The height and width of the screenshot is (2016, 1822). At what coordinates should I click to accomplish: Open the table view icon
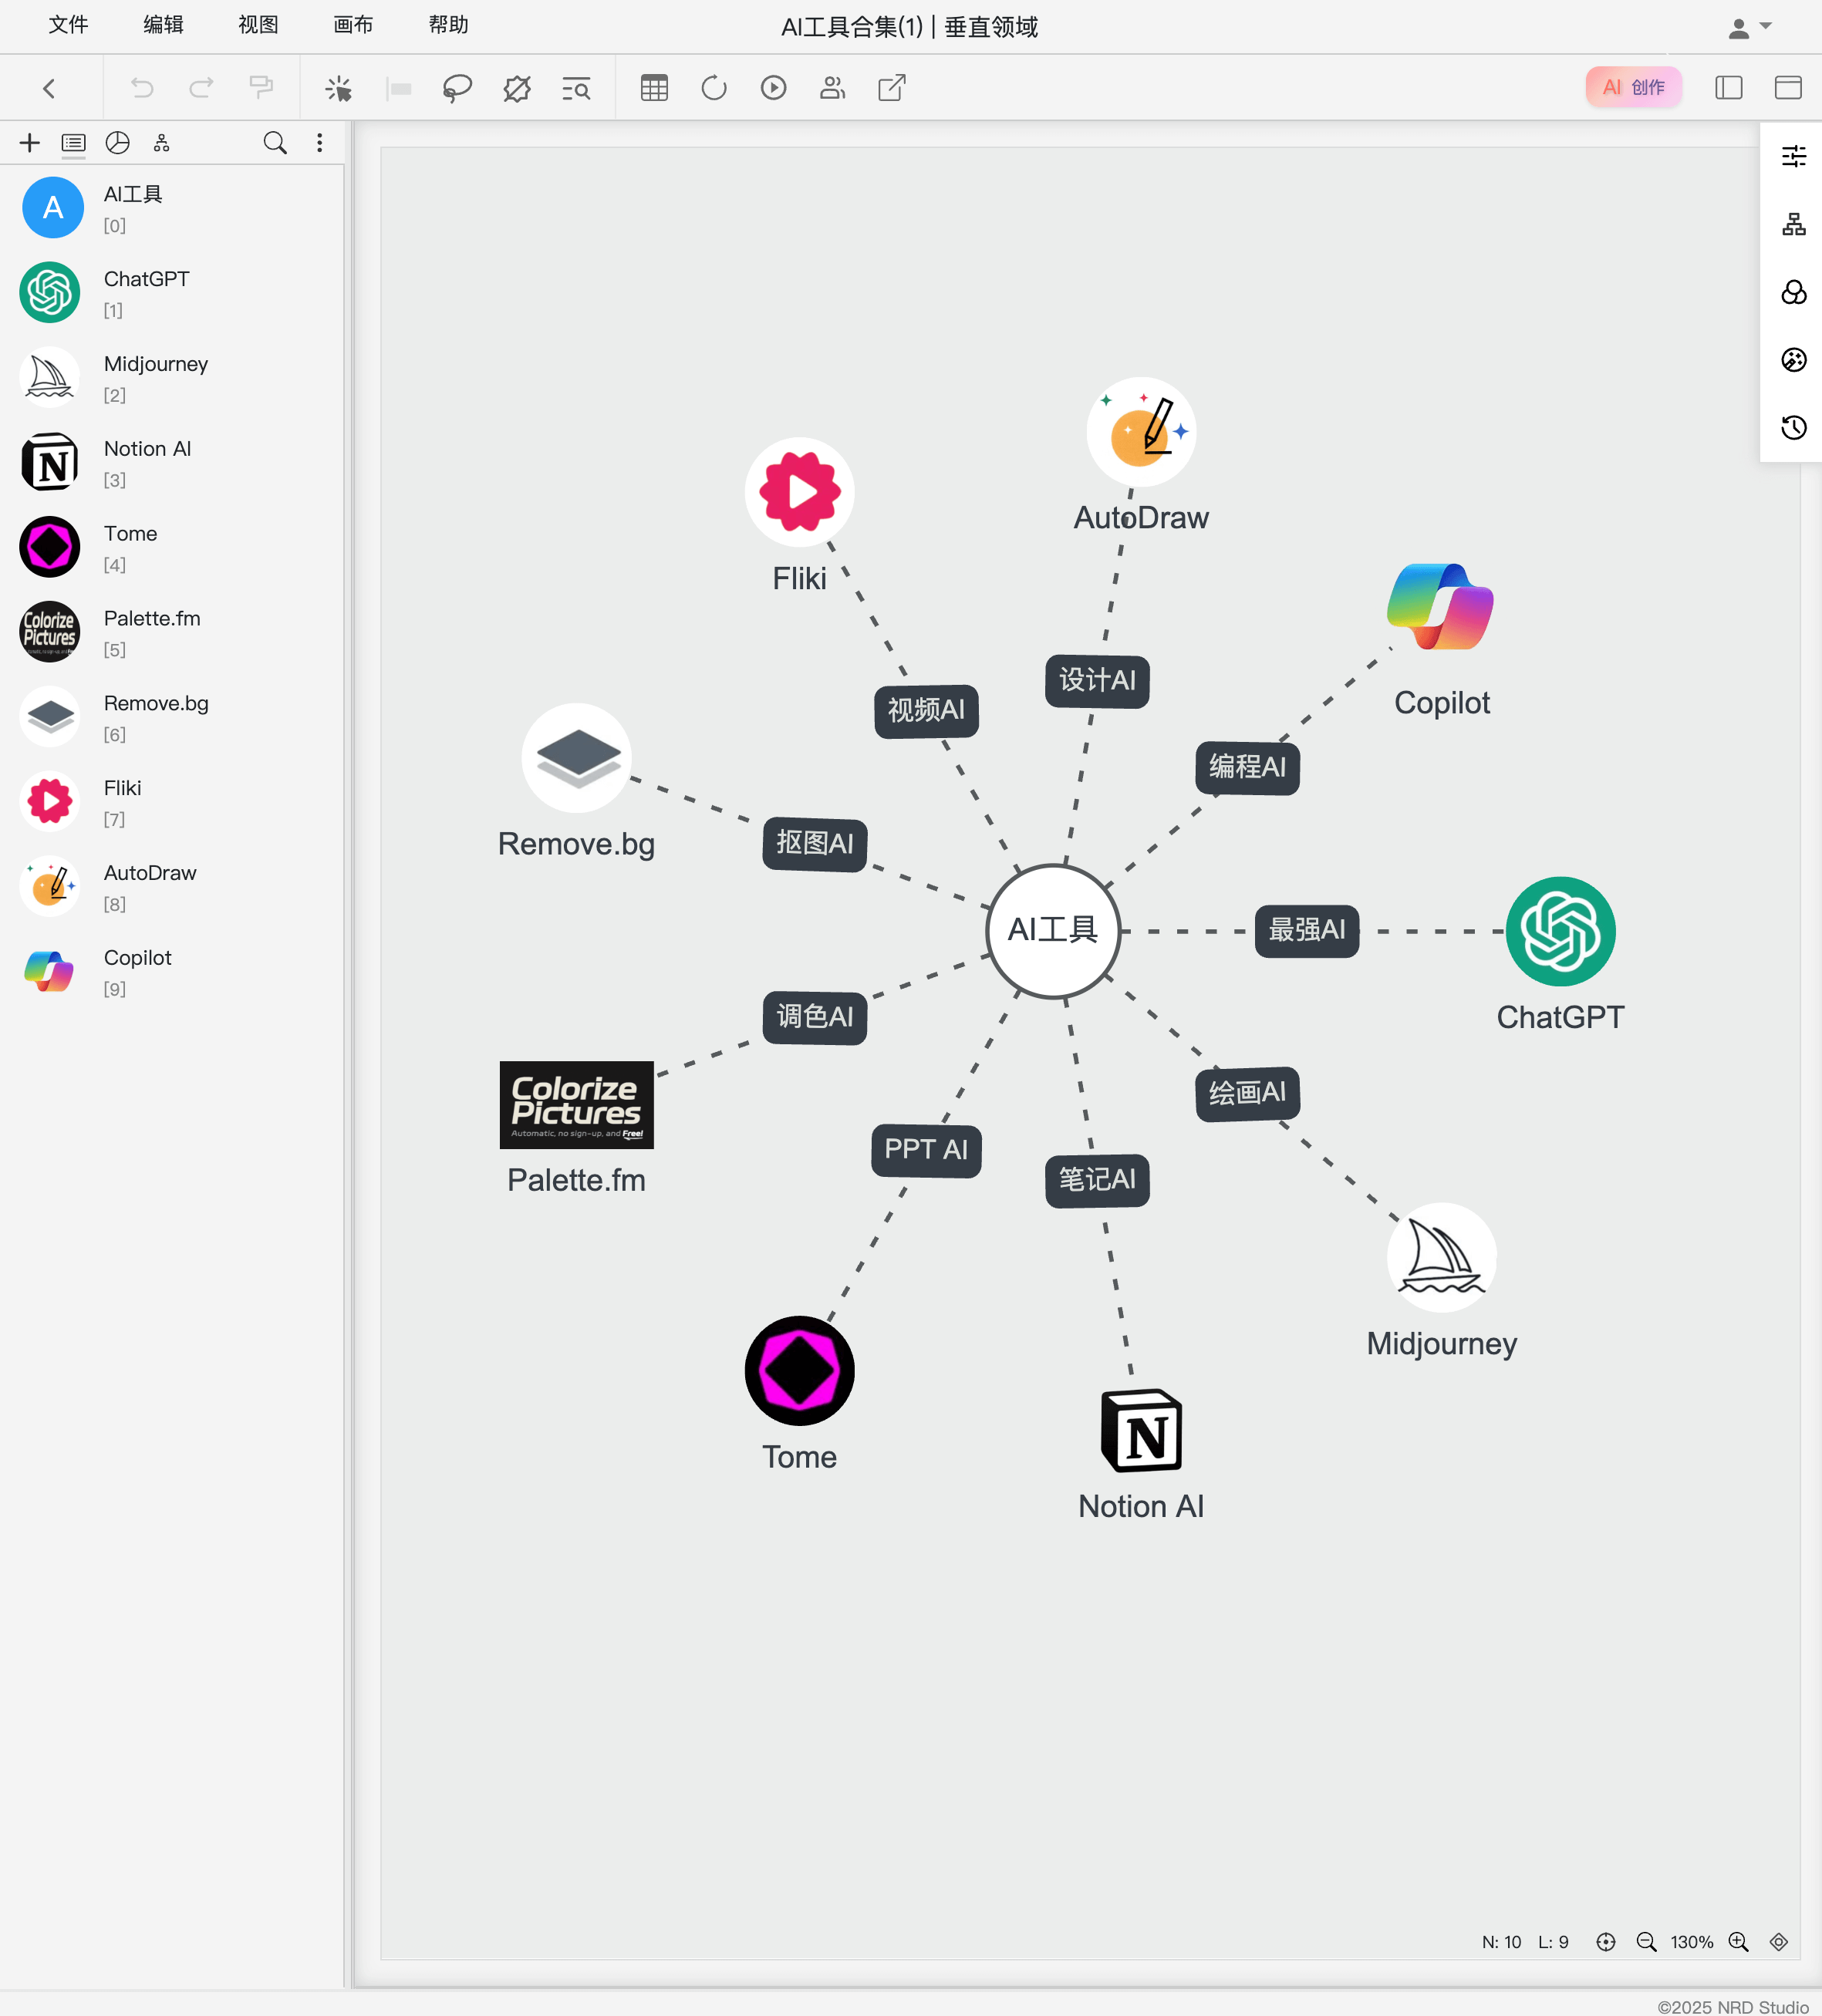click(654, 89)
